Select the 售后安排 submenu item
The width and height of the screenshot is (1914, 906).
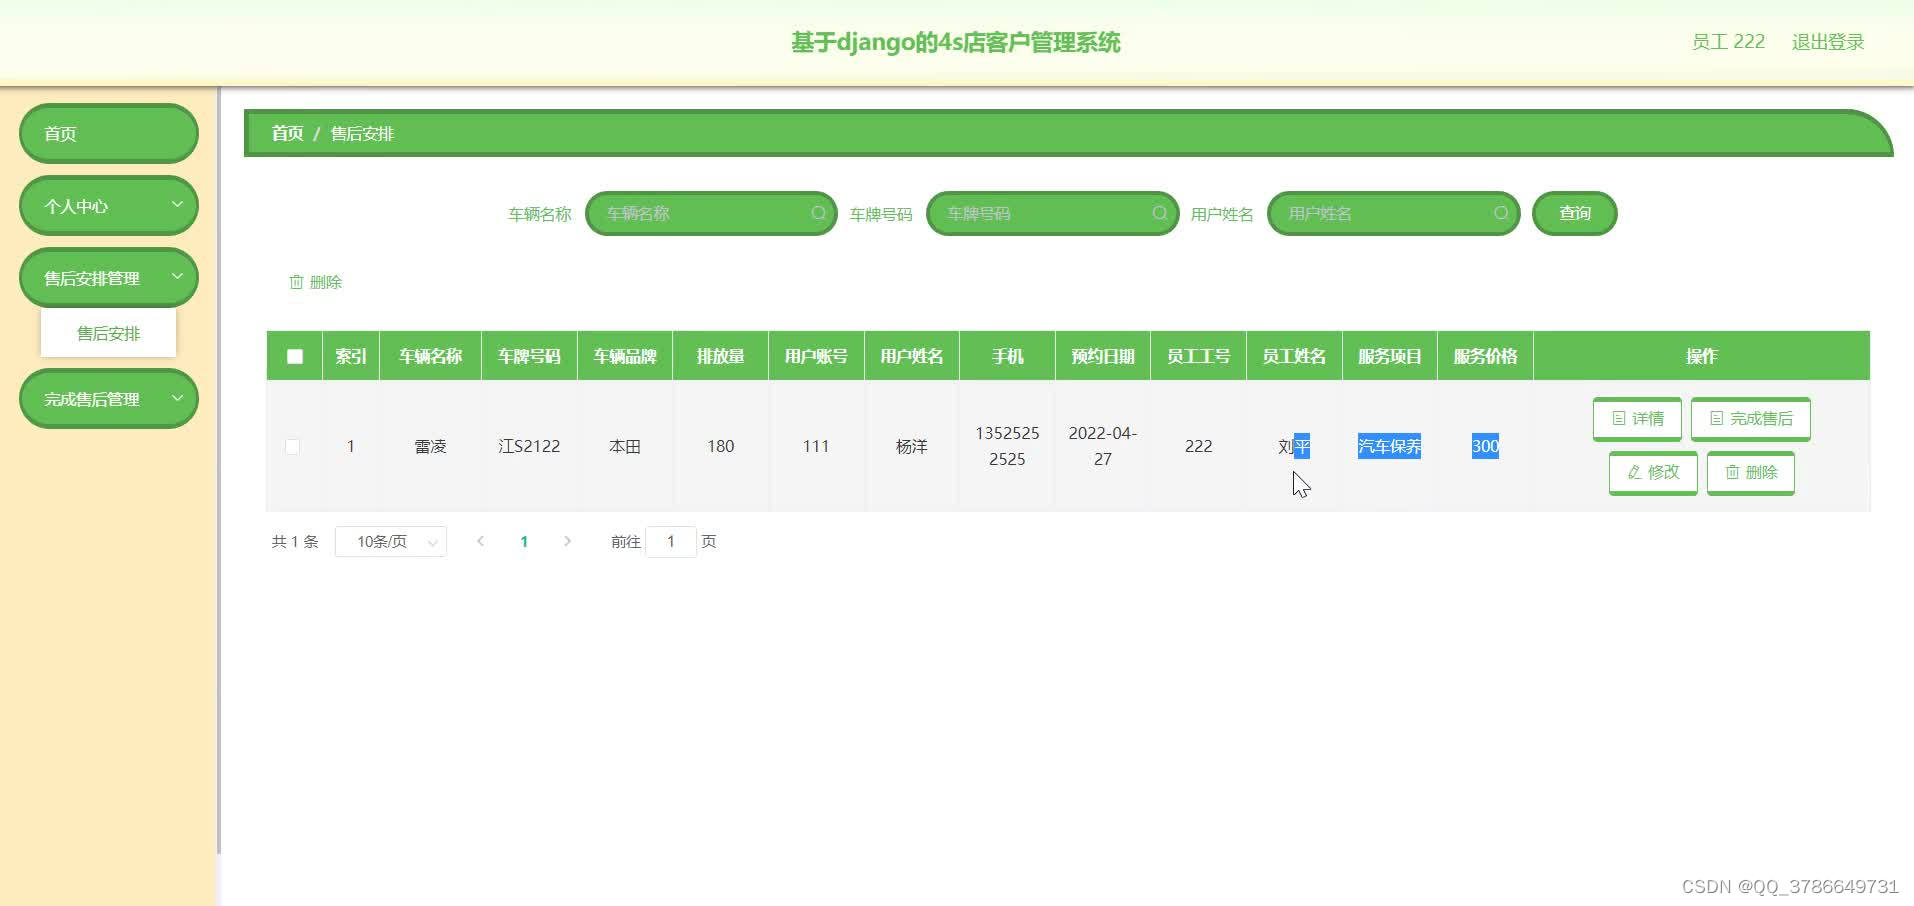point(108,333)
